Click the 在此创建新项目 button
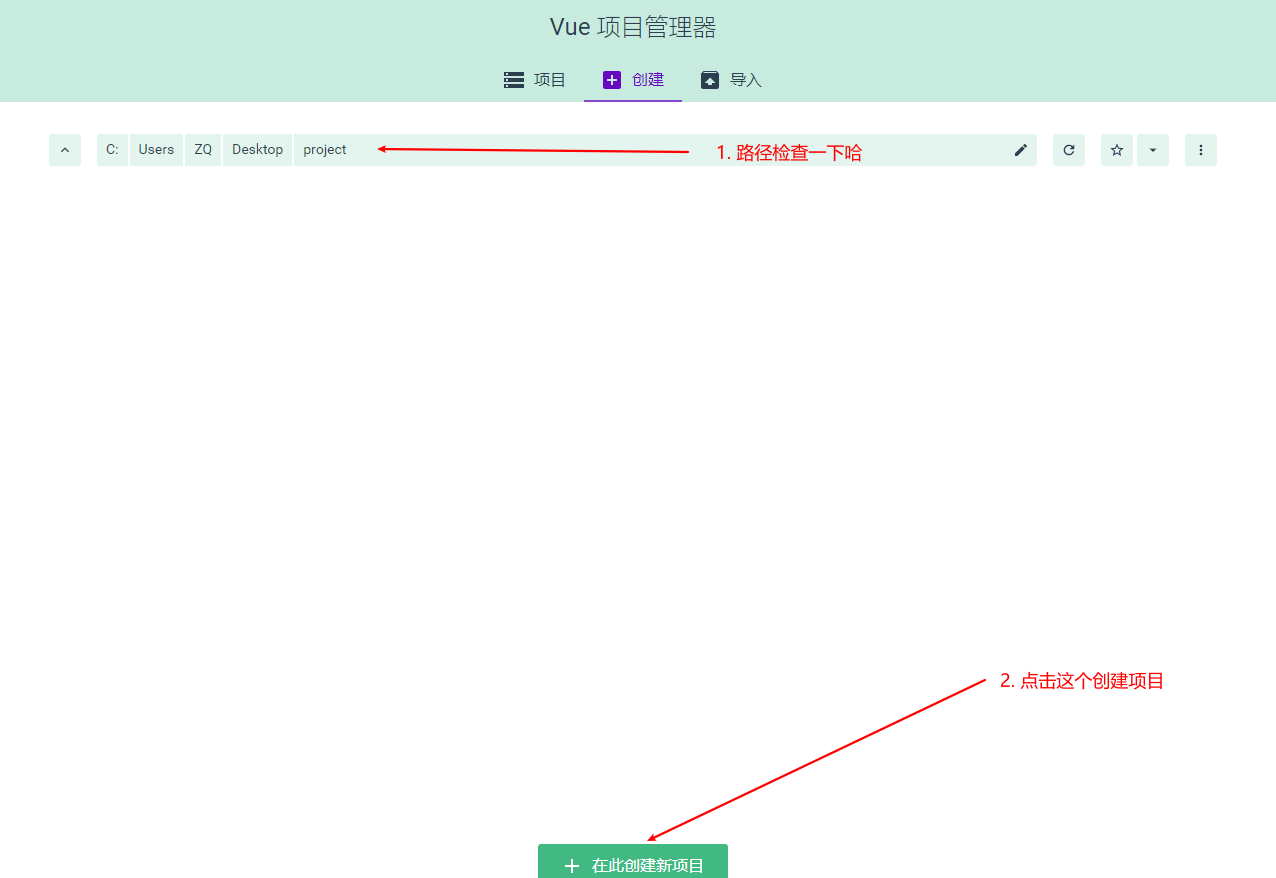The height and width of the screenshot is (878, 1276). [x=633, y=862]
